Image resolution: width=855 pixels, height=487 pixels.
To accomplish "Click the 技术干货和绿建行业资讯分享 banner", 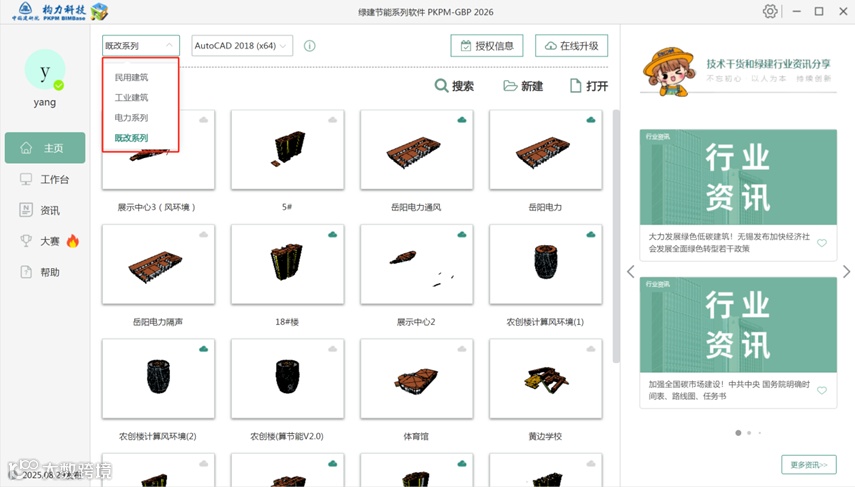I will pos(738,72).
